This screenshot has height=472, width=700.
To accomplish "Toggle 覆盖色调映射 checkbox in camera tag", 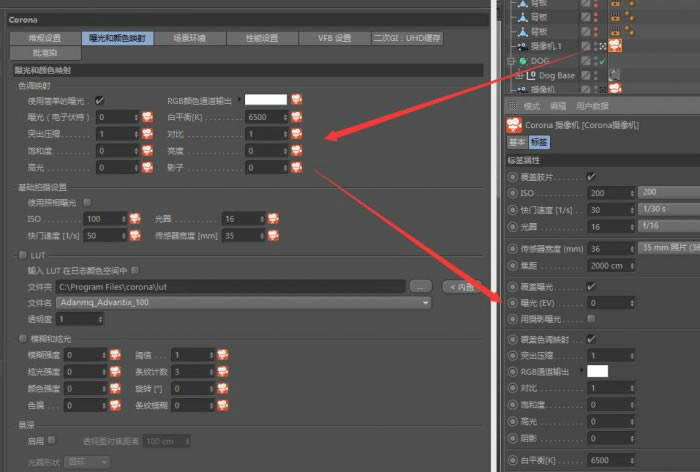I will [591, 339].
